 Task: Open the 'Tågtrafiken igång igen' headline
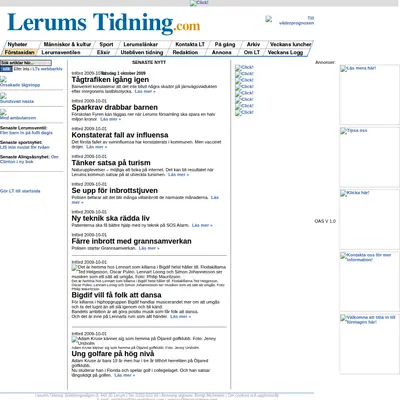[x=110, y=80]
